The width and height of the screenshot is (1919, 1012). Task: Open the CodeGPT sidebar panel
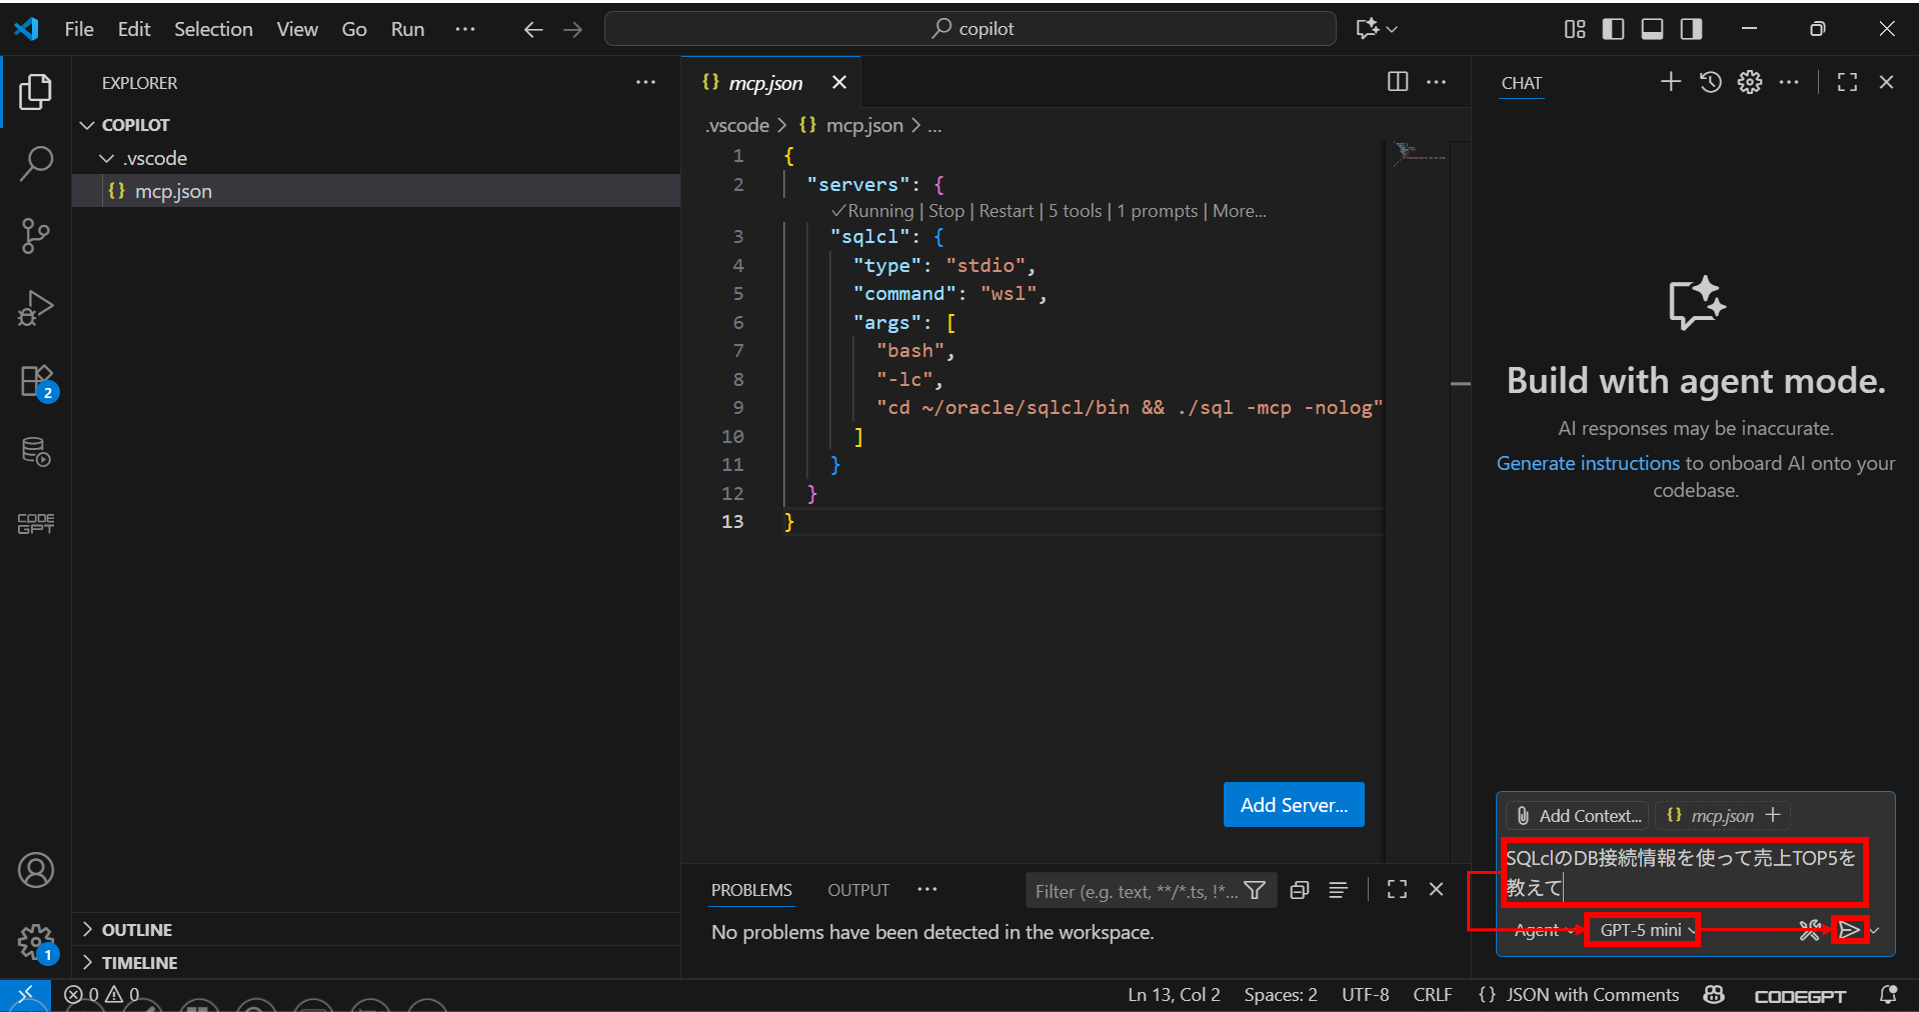click(x=36, y=523)
